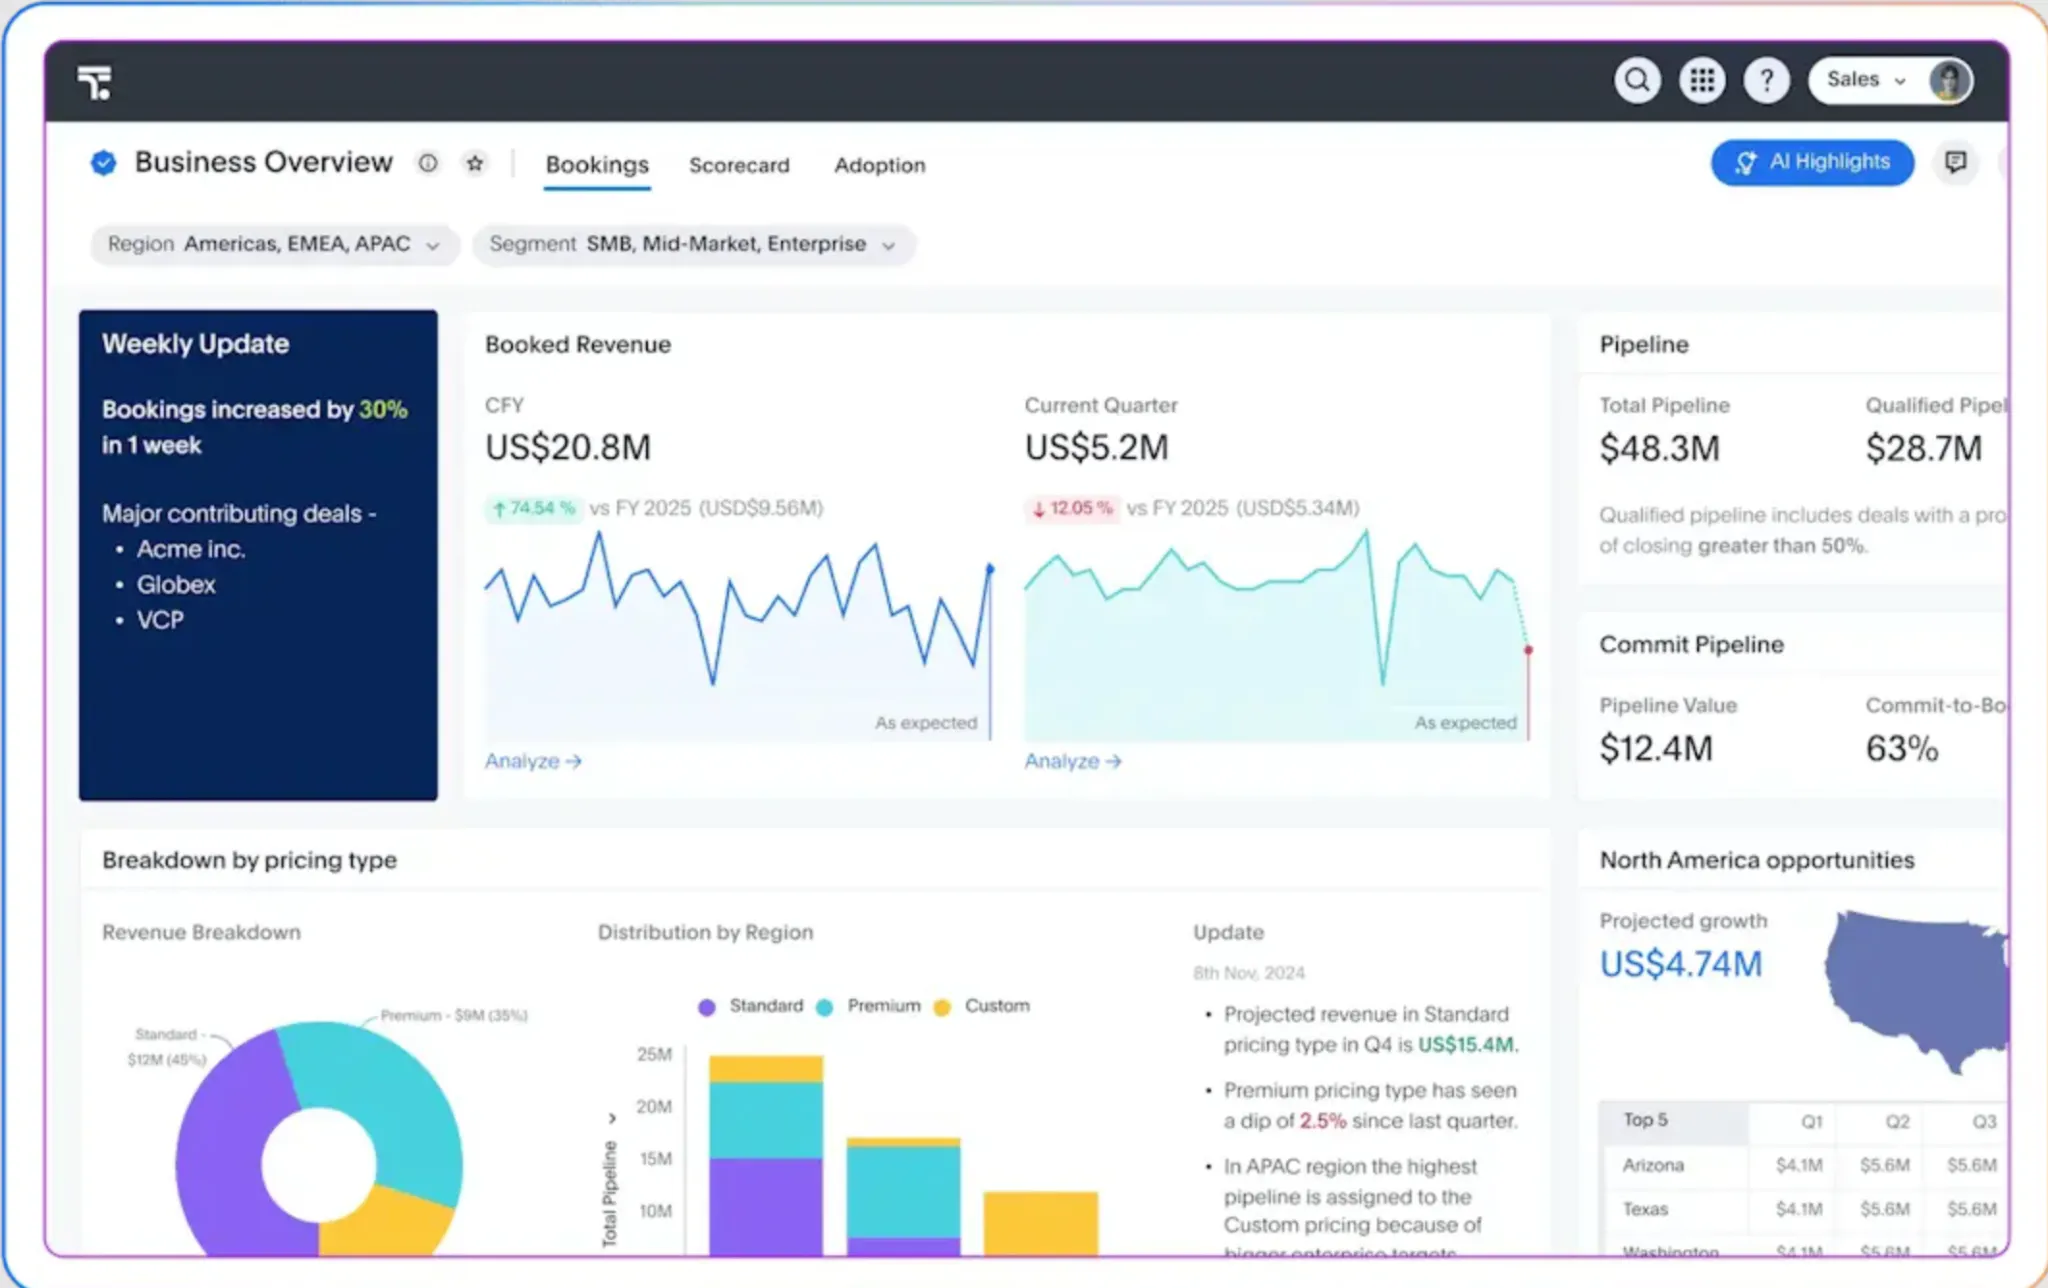Toggle the Custom legend item
Screen dimensions: 2048x1288
coord(981,1006)
